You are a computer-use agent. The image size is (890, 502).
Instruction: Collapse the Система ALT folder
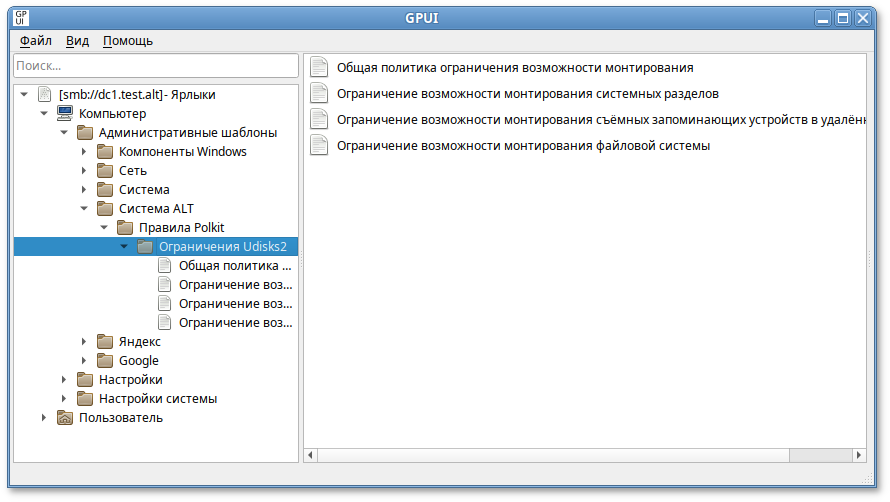84,208
